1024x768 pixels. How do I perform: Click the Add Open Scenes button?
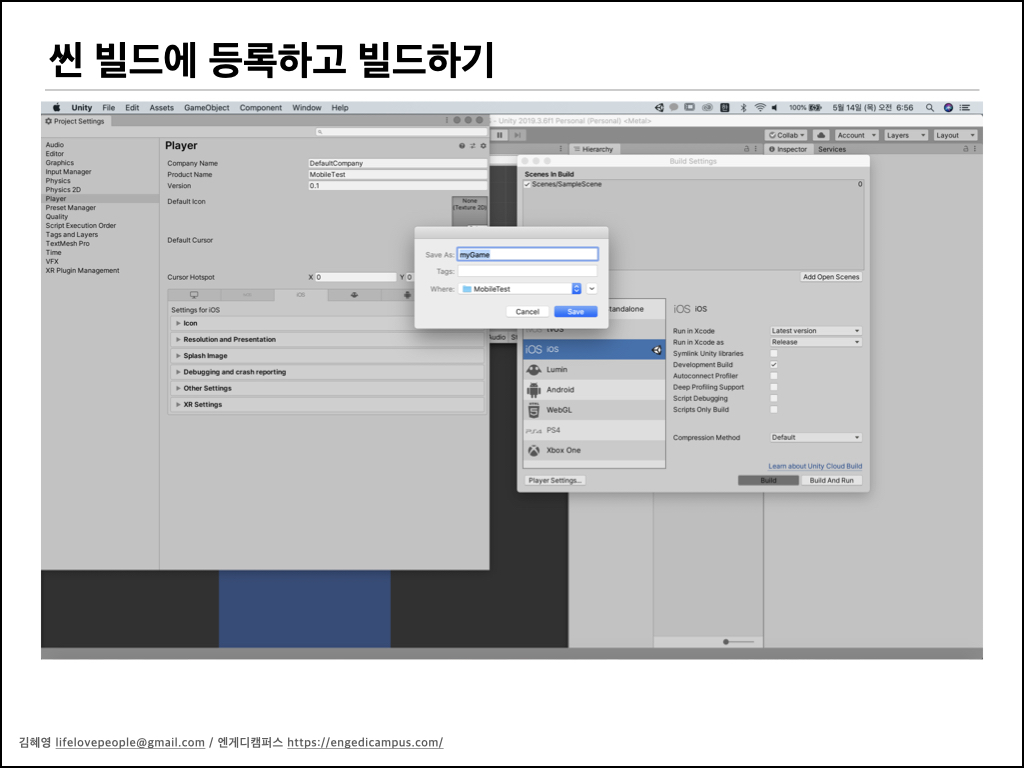pyautogui.click(x=831, y=277)
